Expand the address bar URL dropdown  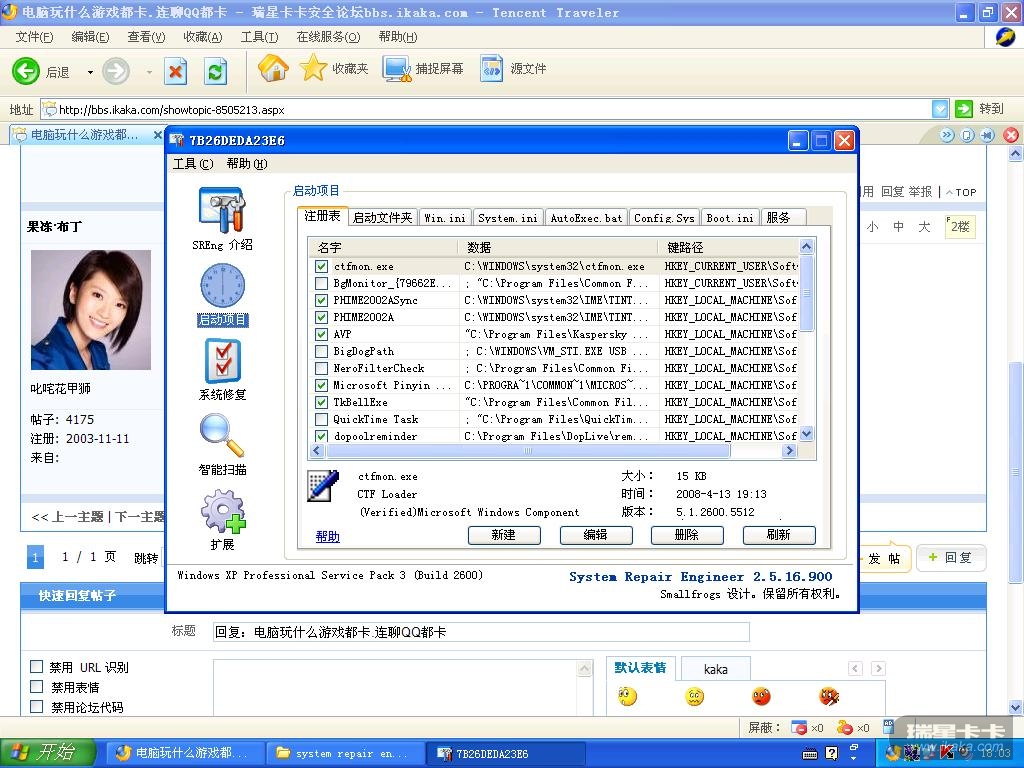pos(940,109)
